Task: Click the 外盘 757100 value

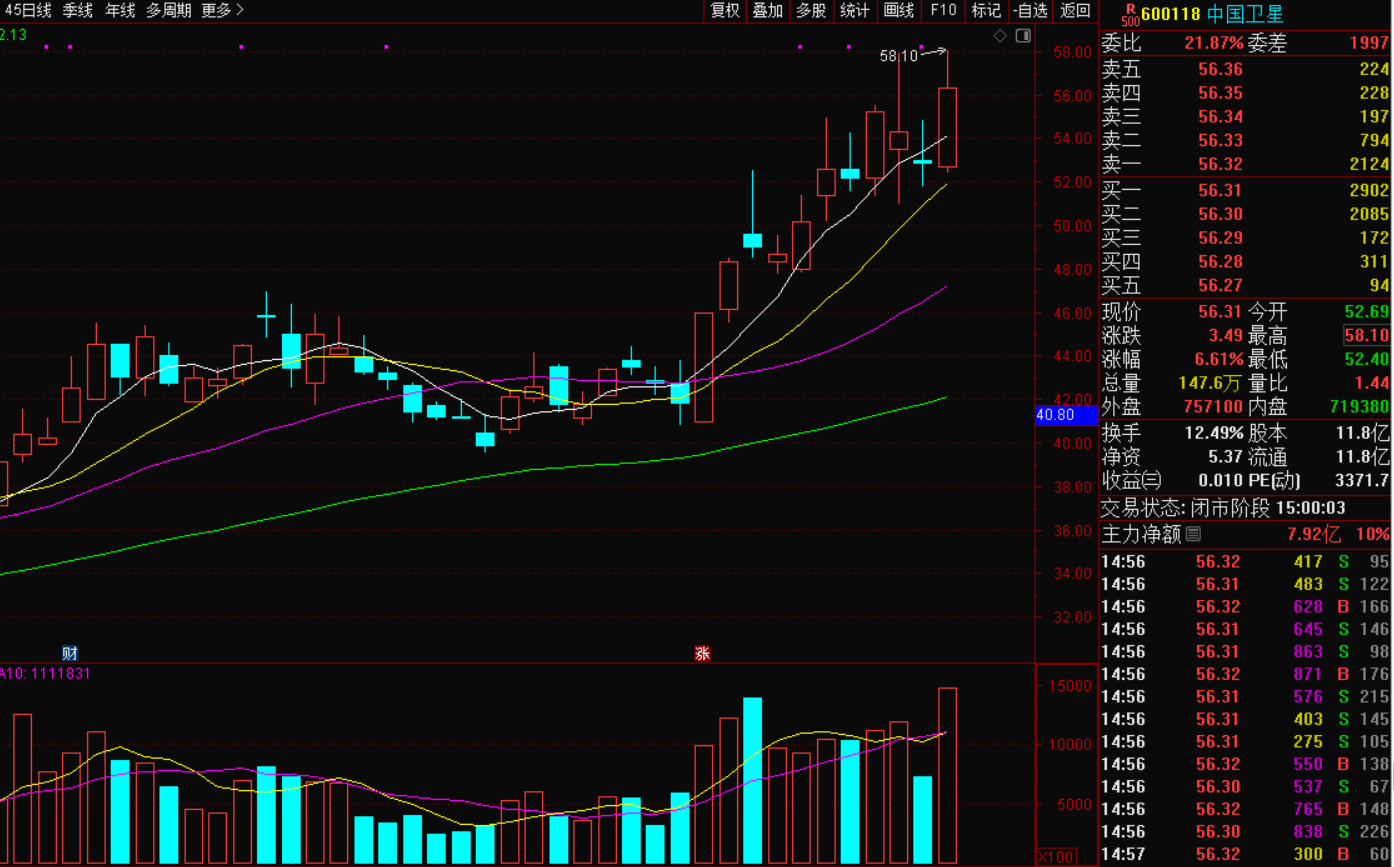Action: point(1213,408)
